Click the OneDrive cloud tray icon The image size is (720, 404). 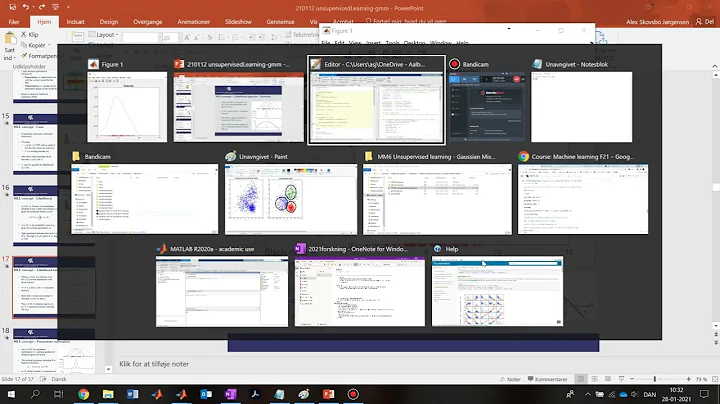(623, 394)
